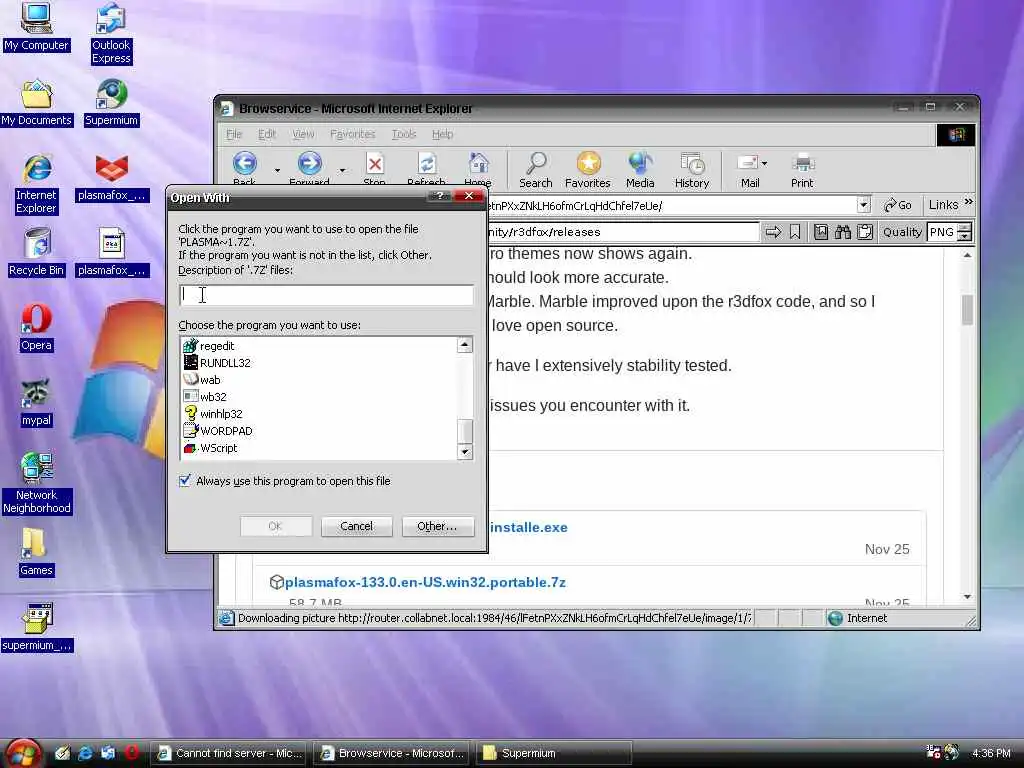Click the plasmafox-133.0 portable.7z link
1024x768 pixels.
click(425, 582)
